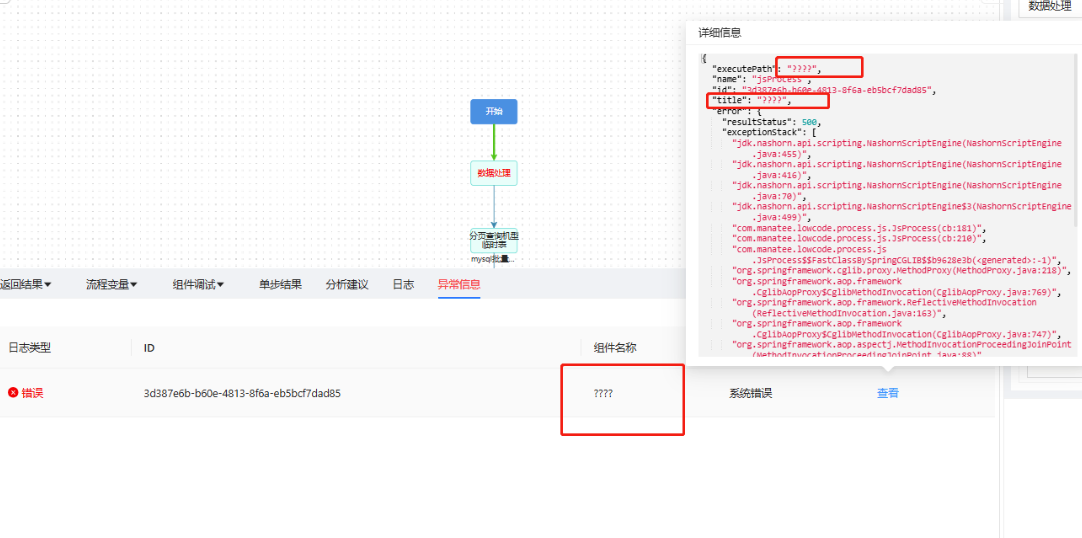
Task: Click the ???? component name cell
Action: [x=603, y=393]
